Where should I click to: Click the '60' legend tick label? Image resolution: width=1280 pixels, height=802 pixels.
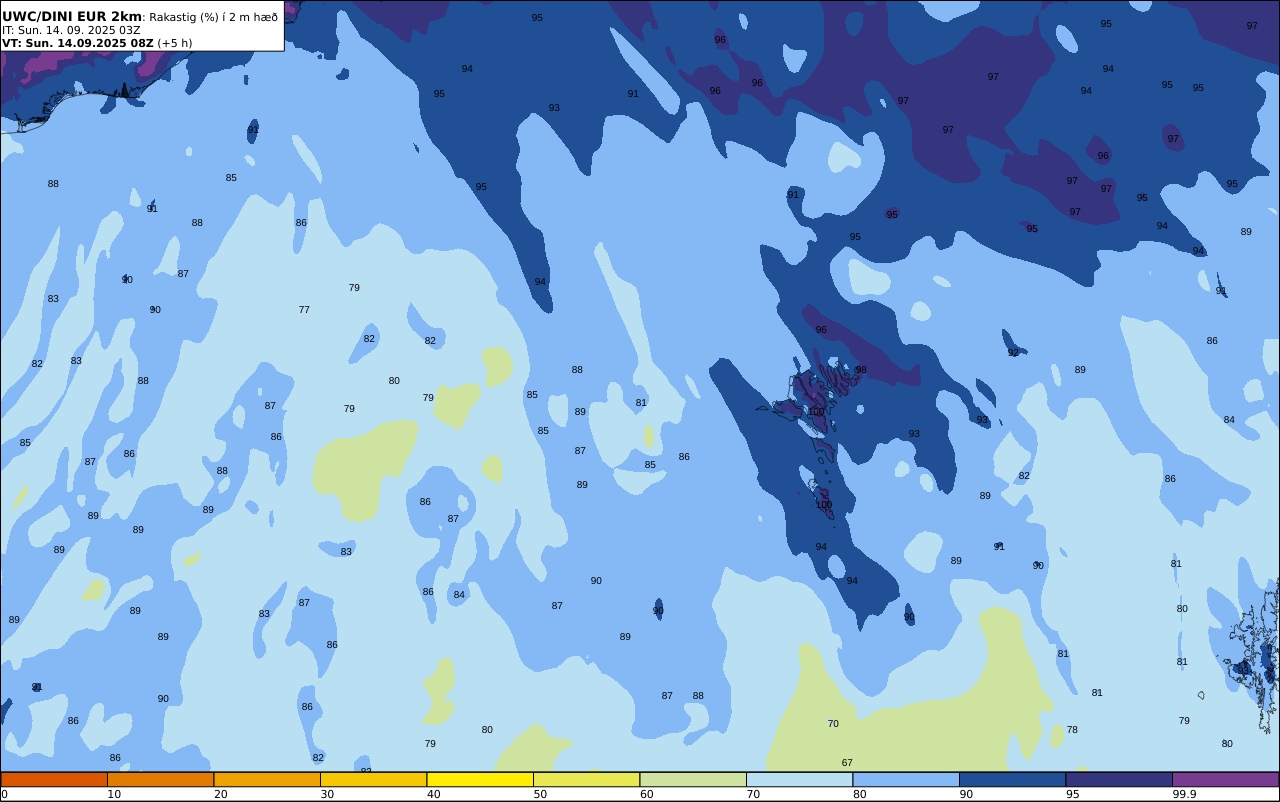click(647, 794)
